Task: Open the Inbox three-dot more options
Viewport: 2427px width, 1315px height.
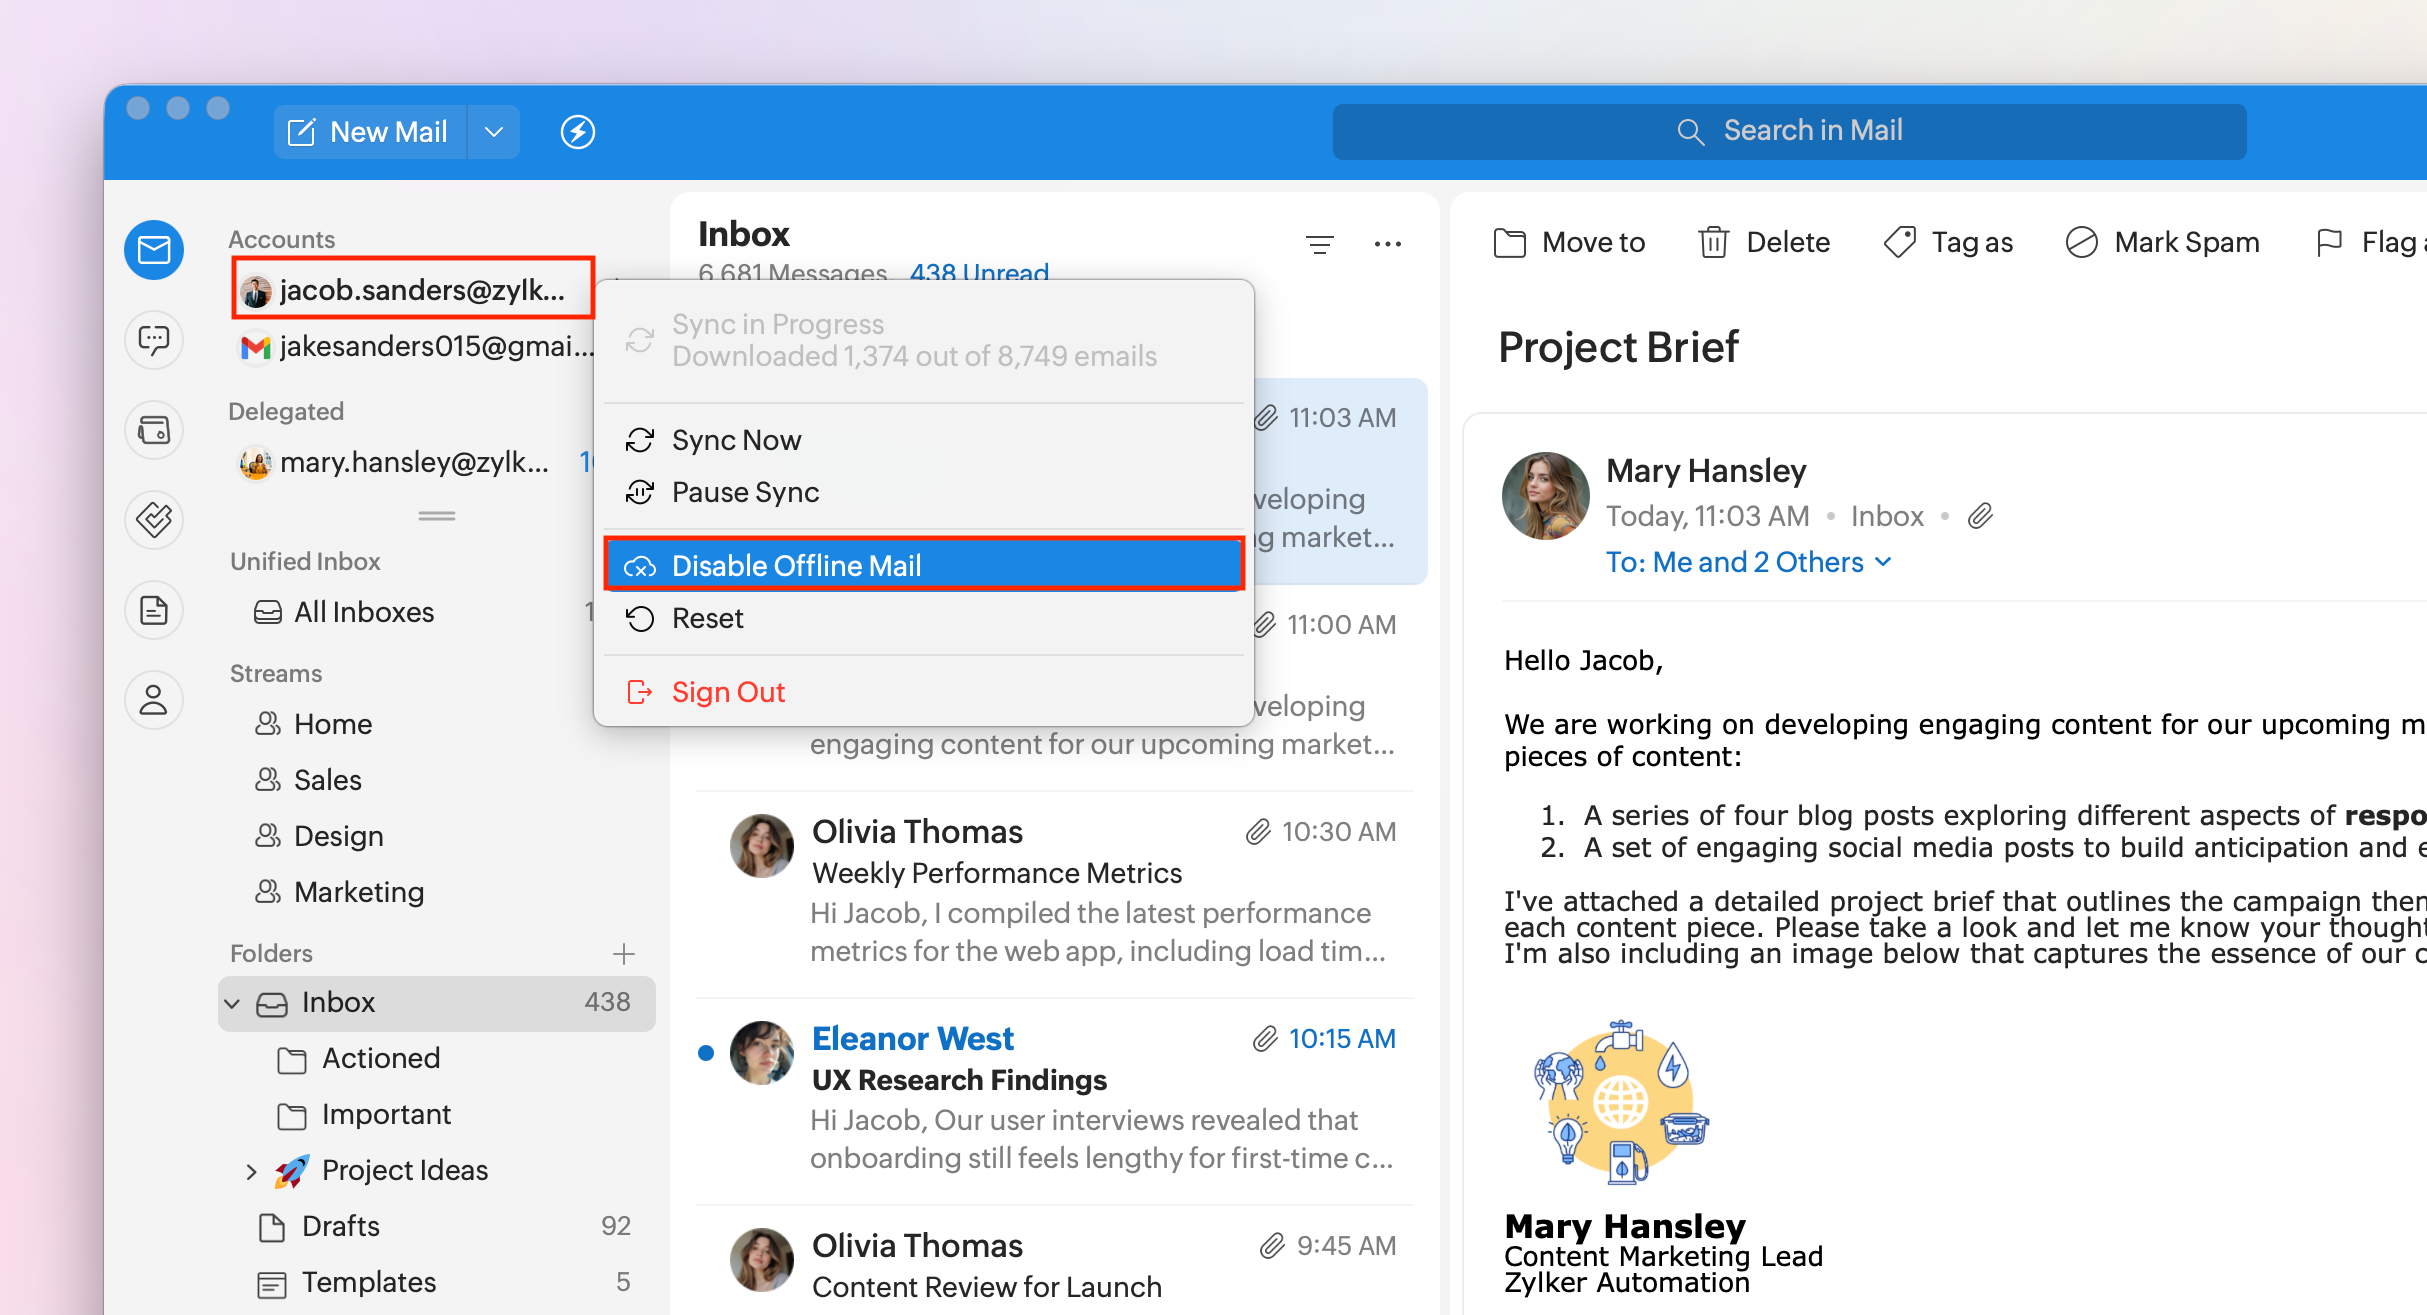Action: 1388,244
